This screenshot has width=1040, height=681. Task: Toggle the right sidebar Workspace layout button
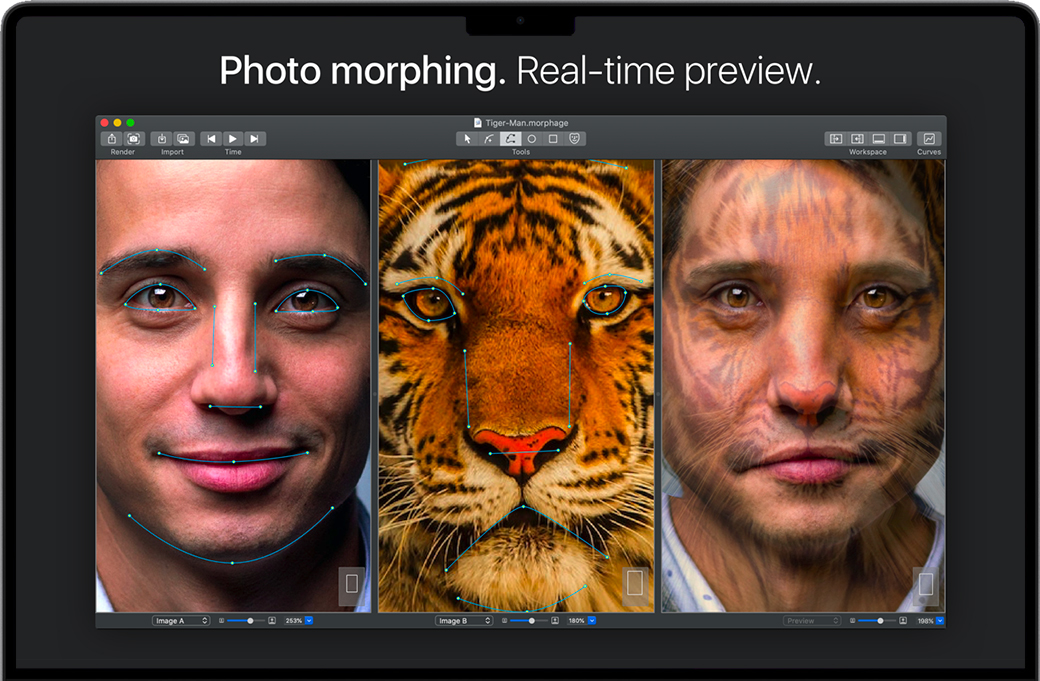[x=900, y=139]
